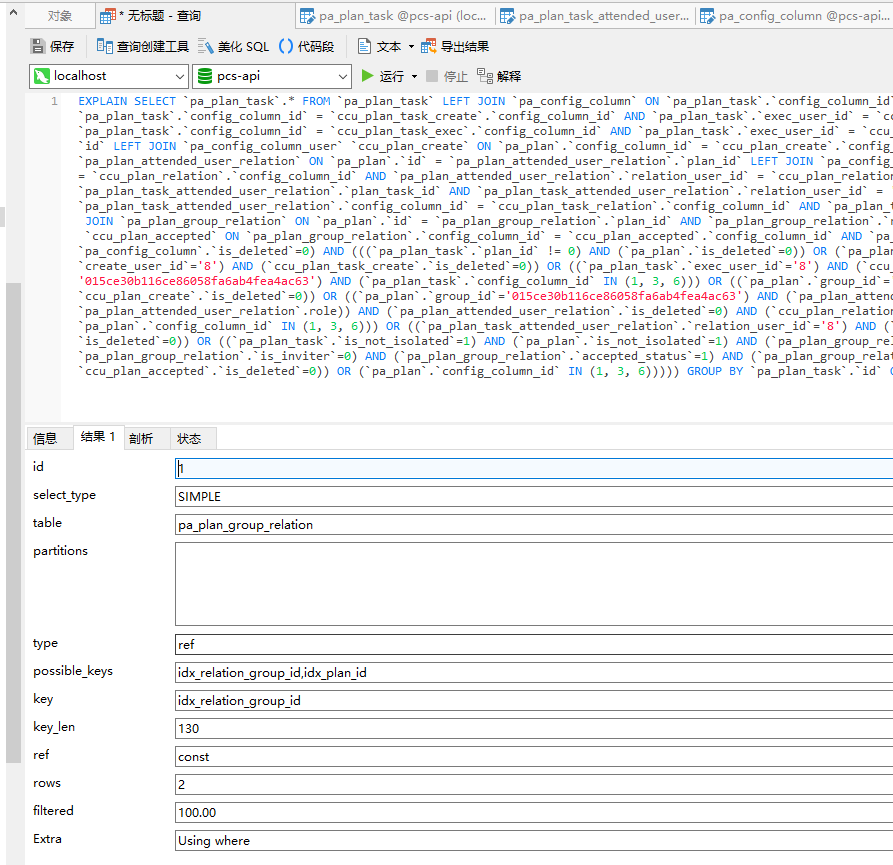Click Export Results (导出结果)

pyautogui.click(x=455, y=46)
